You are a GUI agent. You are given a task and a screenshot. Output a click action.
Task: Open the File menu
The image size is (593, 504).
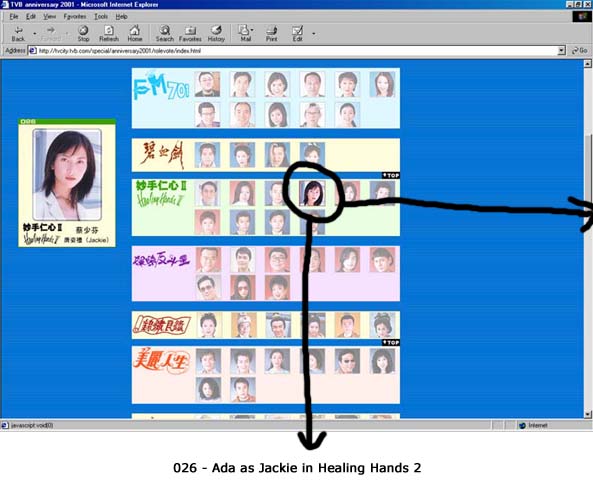click(14, 17)
